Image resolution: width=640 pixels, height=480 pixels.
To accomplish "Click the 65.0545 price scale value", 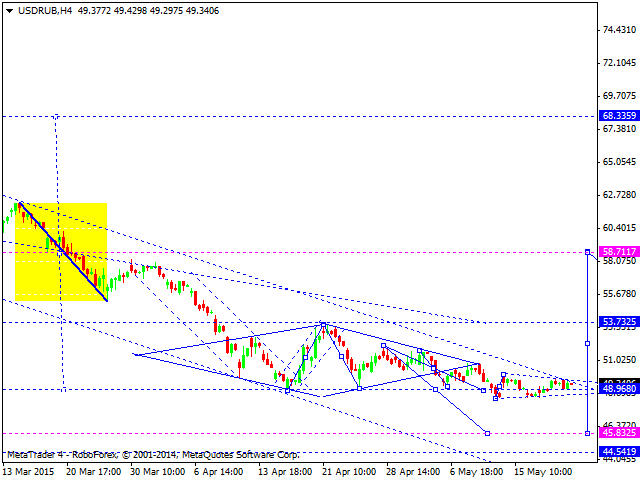I will (x=619, y=162).
